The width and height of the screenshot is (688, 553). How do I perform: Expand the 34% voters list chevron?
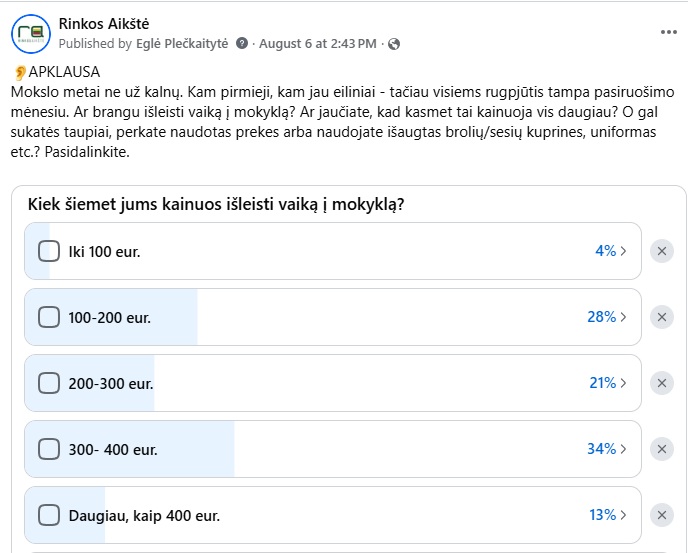pos(624,449)
